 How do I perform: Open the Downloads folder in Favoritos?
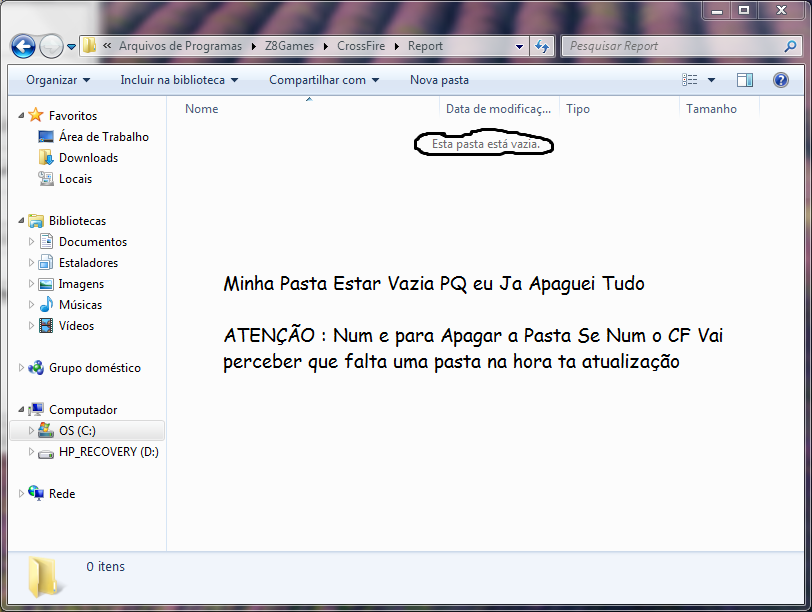click(x=88, y=157)
